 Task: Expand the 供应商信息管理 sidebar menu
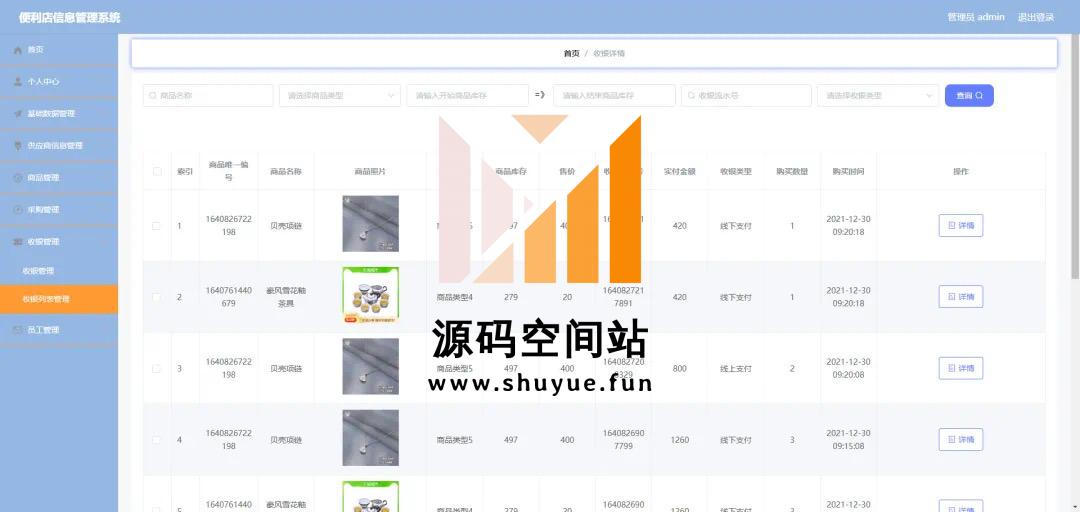pos(59,145)
